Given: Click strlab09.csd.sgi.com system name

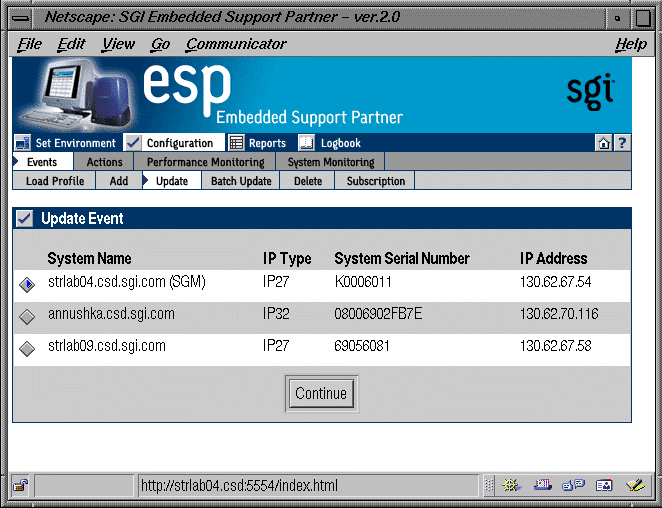Looking at the screenshot, I should point(106,346).
